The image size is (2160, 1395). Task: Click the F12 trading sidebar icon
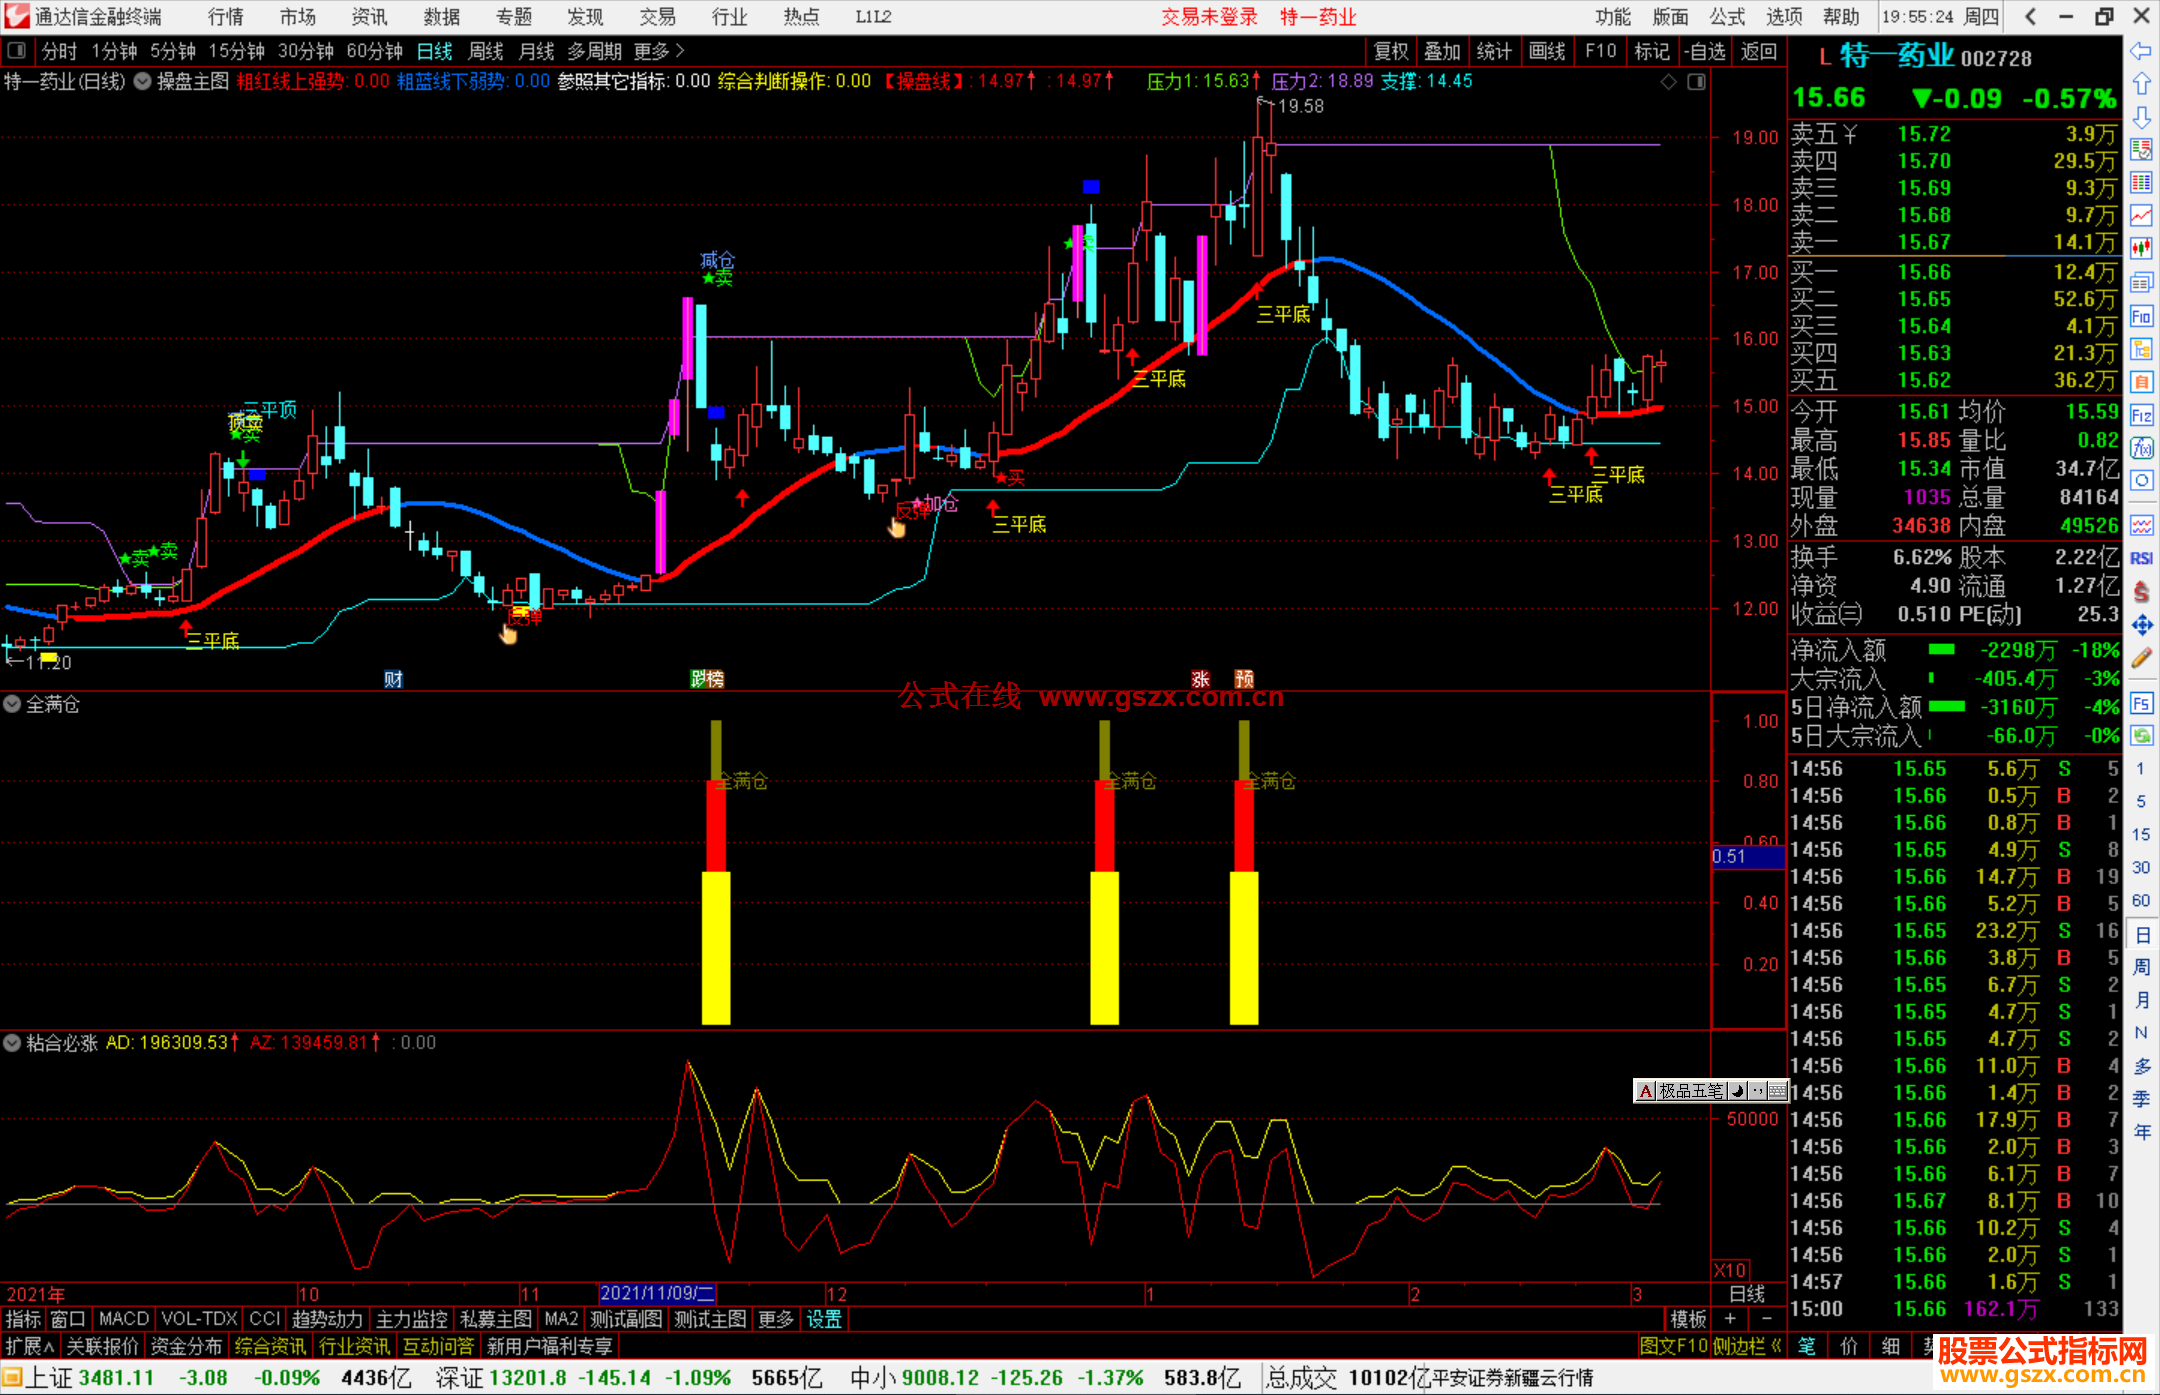click(2141, 416)
